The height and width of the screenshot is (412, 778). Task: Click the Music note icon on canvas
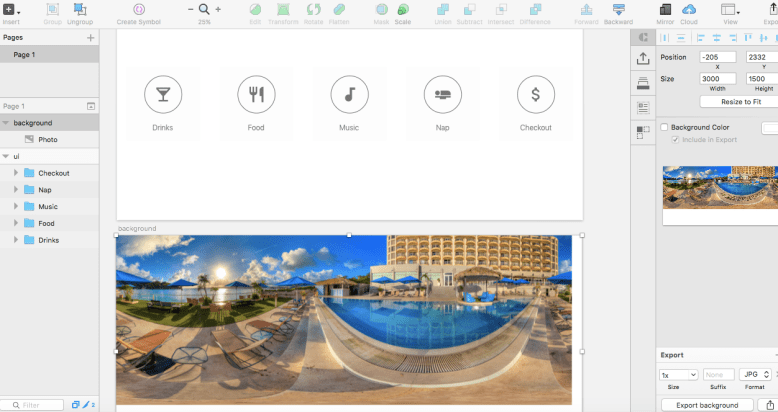click(349, 94)
